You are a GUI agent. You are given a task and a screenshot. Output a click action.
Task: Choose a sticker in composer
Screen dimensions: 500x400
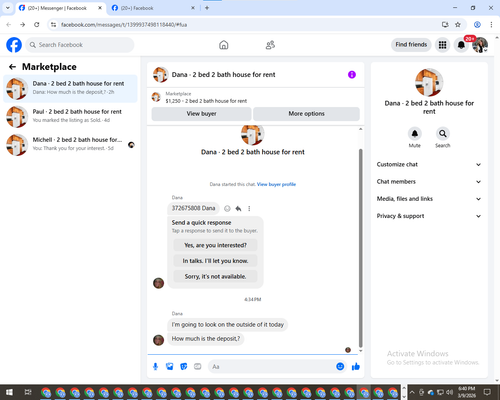[x=184, y=367]
